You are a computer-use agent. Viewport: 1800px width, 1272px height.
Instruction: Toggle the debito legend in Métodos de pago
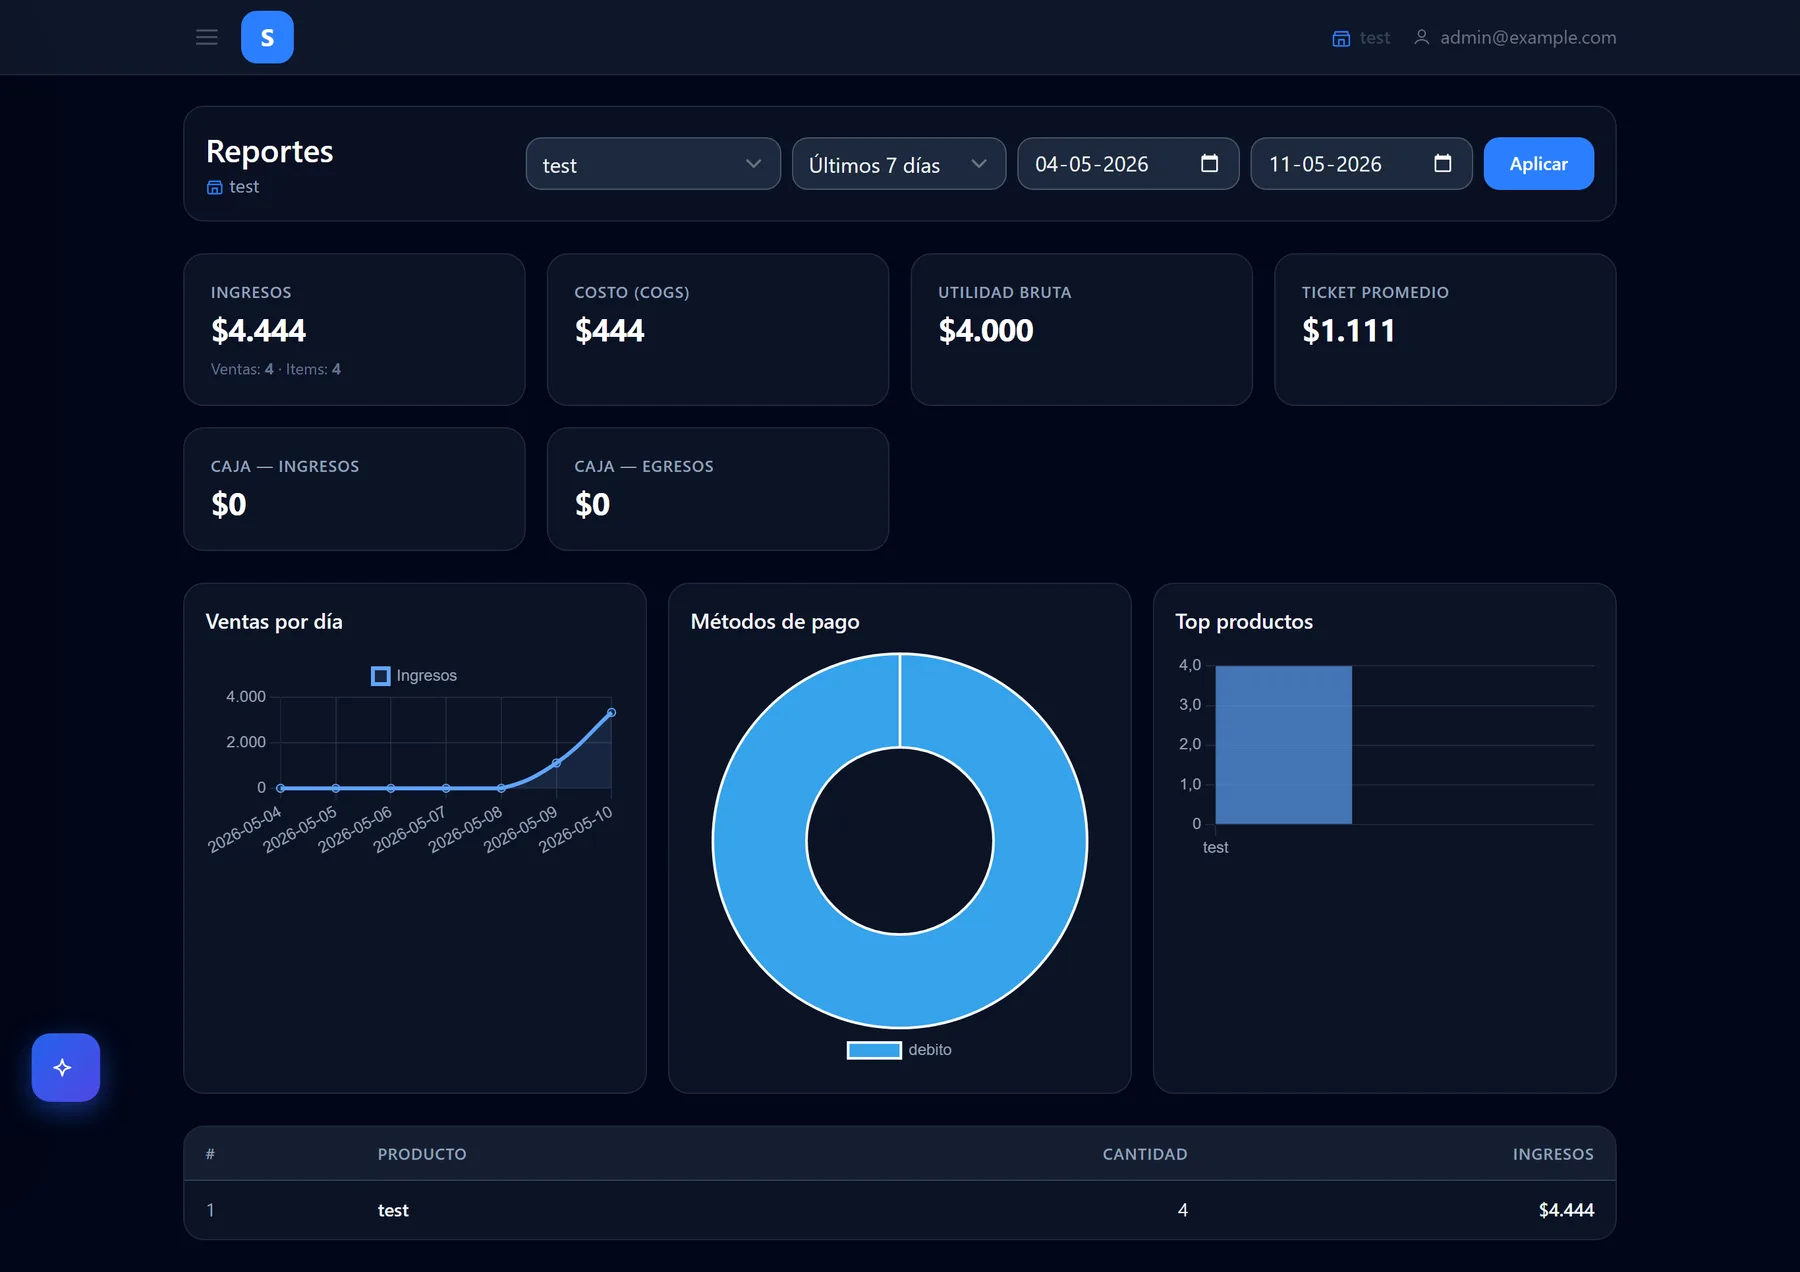pos(899,1050)
